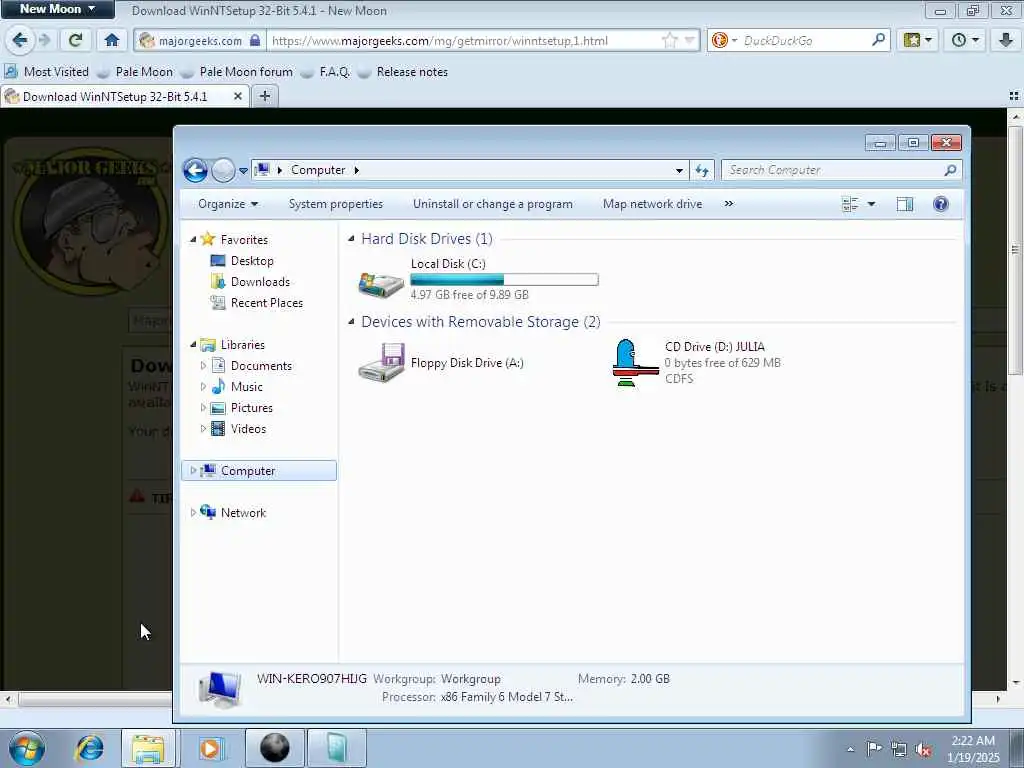Show hidden tray icons arrow
The image size is (1024, 768).
(850, 749)
